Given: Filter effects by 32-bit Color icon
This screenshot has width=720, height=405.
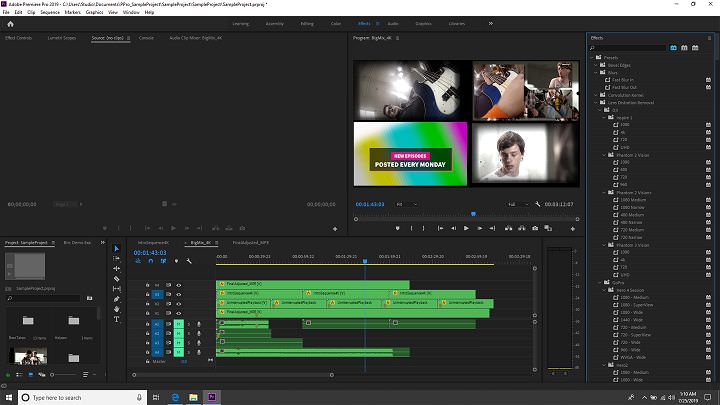Looking at the screenshot, I should click(x=684, y=48).
